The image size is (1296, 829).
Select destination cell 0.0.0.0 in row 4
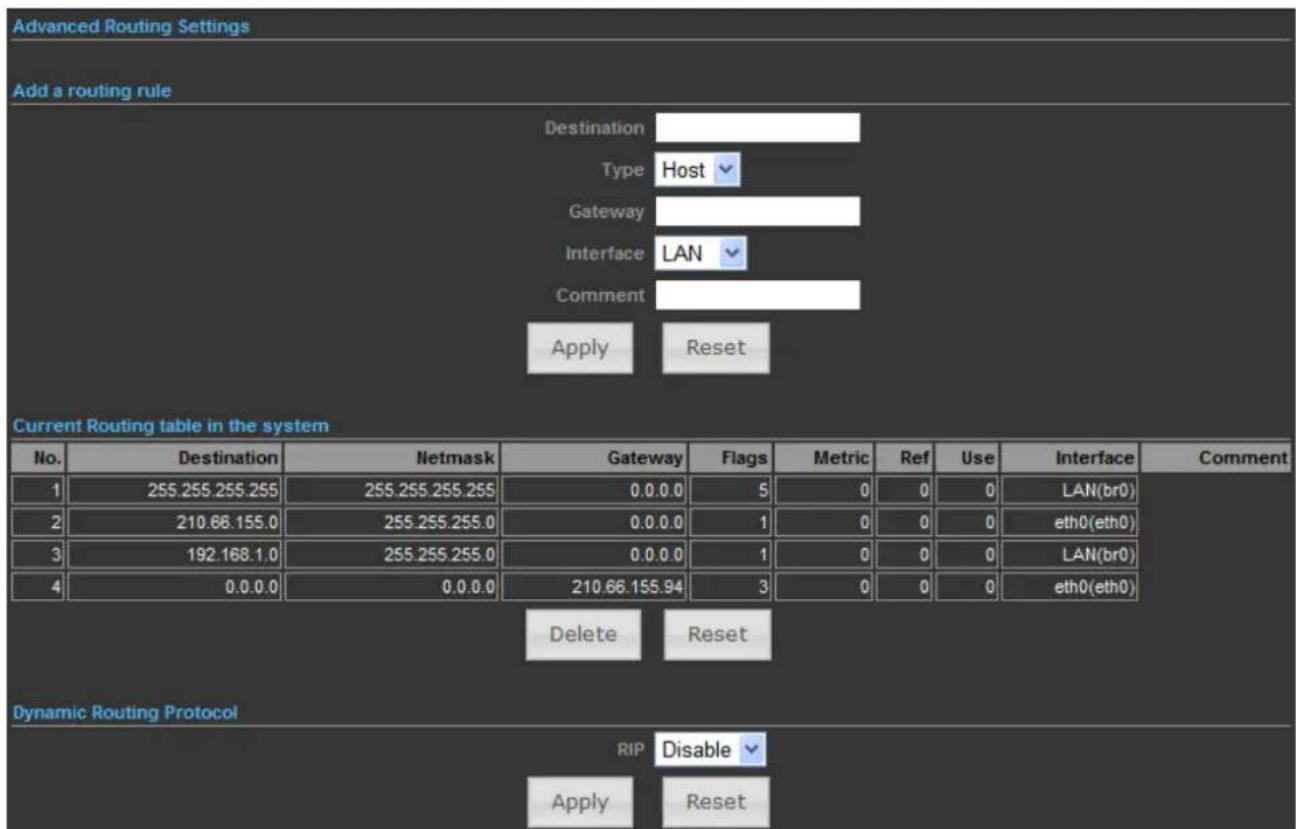(175, 586)
